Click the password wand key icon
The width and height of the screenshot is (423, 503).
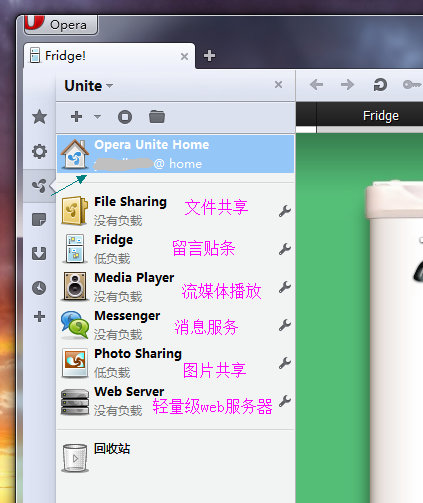pyautogui.click(x=412, y=85)
